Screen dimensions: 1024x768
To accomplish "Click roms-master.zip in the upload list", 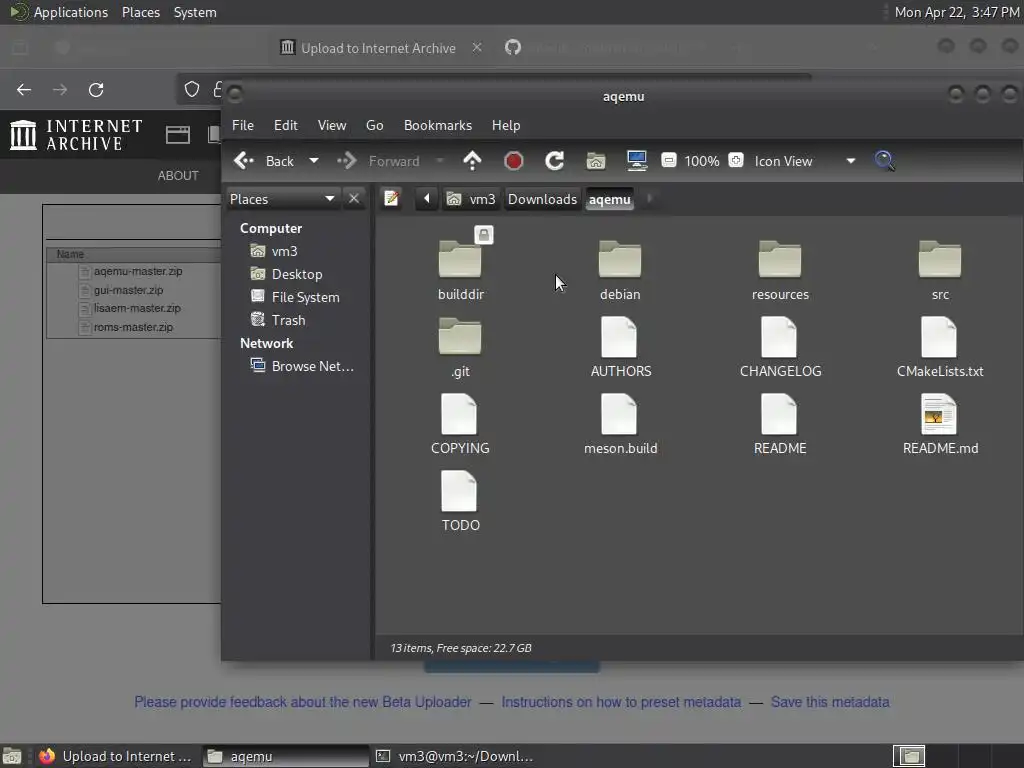I will (133, 327).
